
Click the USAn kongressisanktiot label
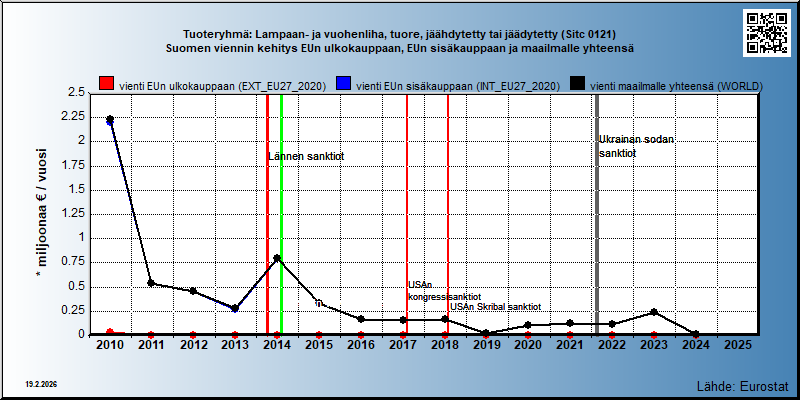point(444,291)
